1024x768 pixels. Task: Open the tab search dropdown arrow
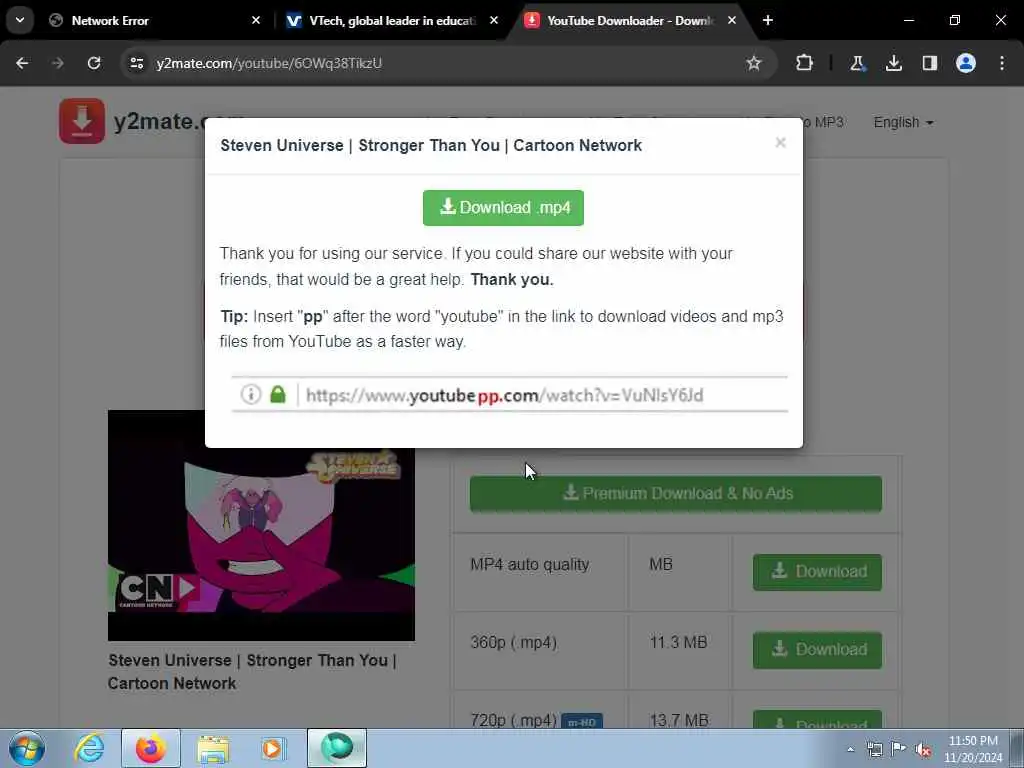[x=20, y=21]
